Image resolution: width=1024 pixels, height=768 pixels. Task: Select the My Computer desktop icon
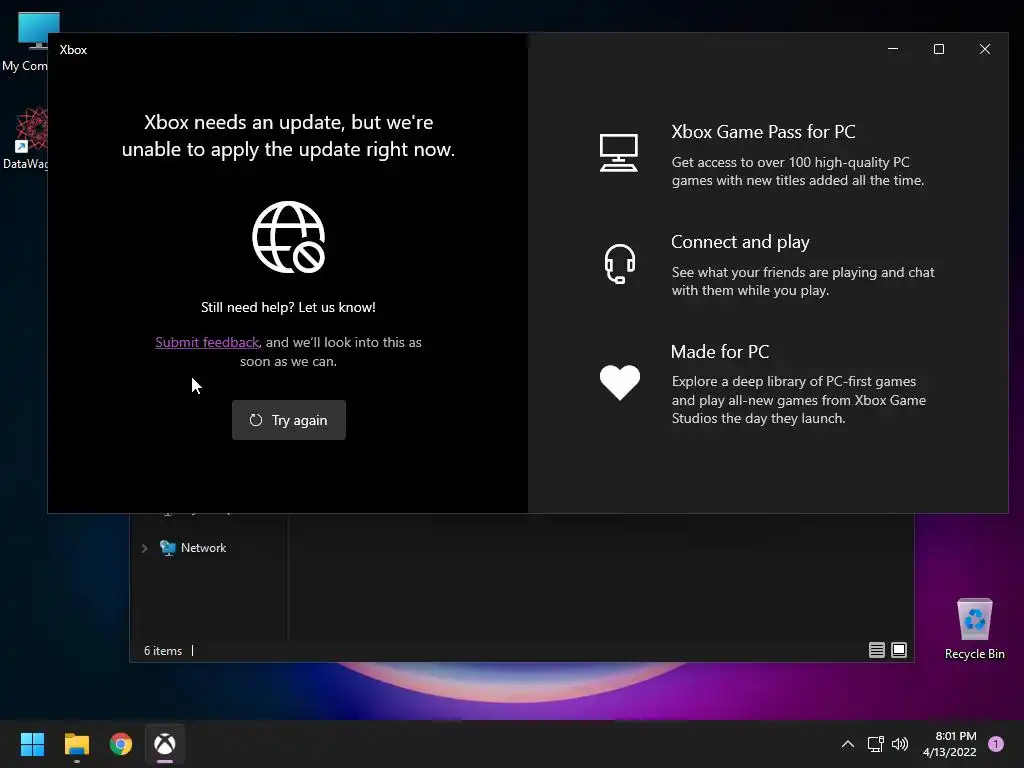25,41
